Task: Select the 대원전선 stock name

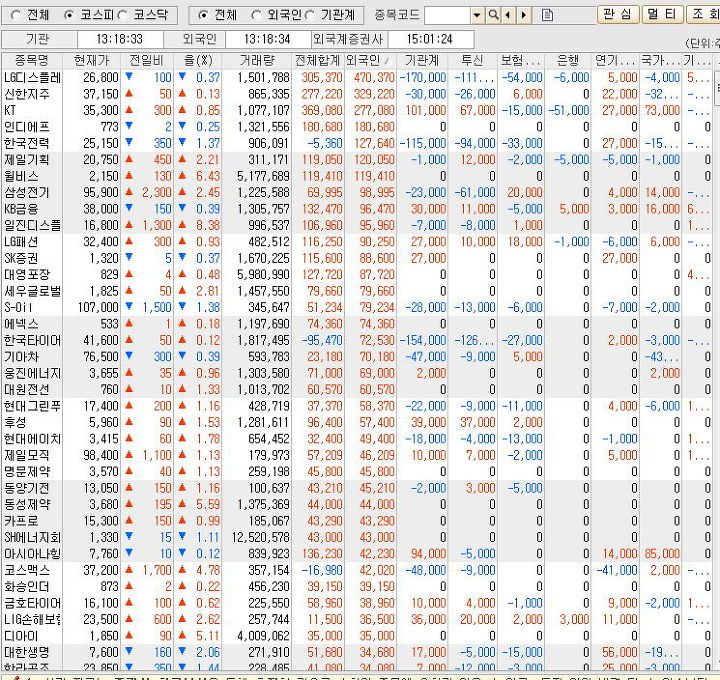Action: (26, 389)
